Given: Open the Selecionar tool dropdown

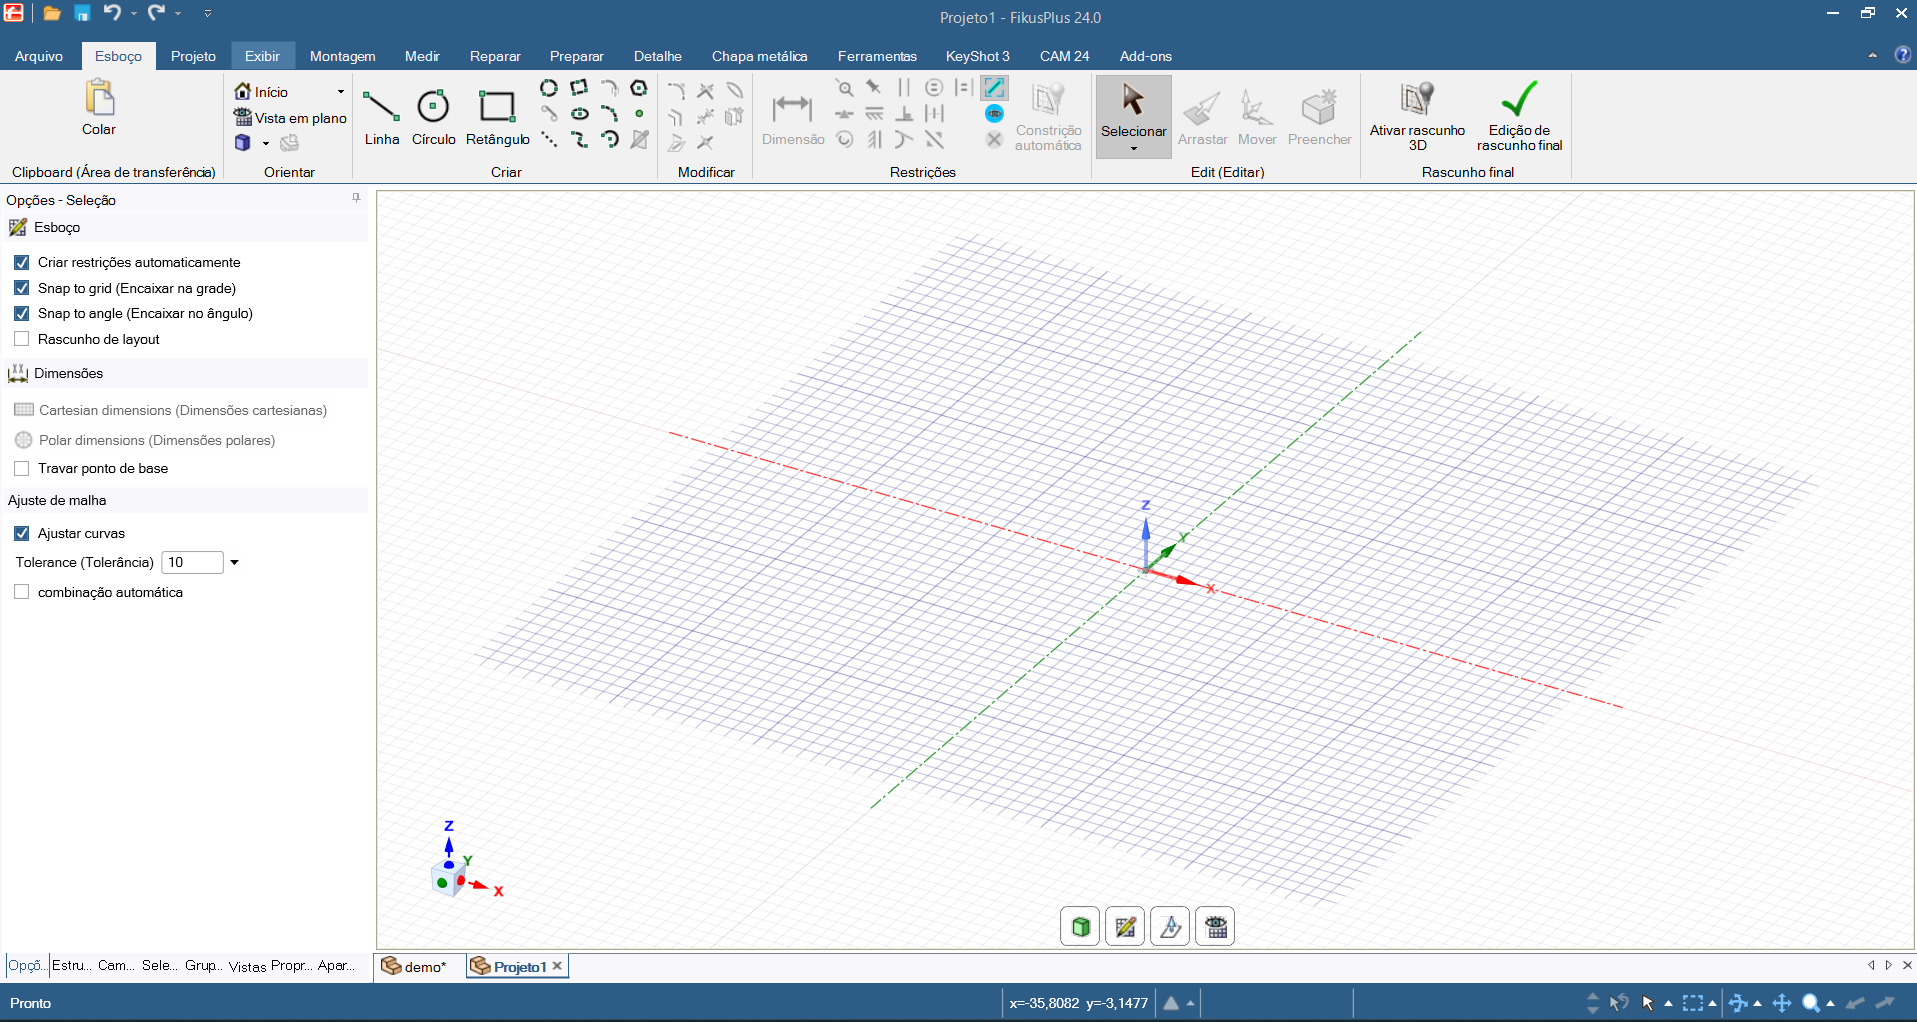Looking at the screenshot, I should click(1133, 149).
